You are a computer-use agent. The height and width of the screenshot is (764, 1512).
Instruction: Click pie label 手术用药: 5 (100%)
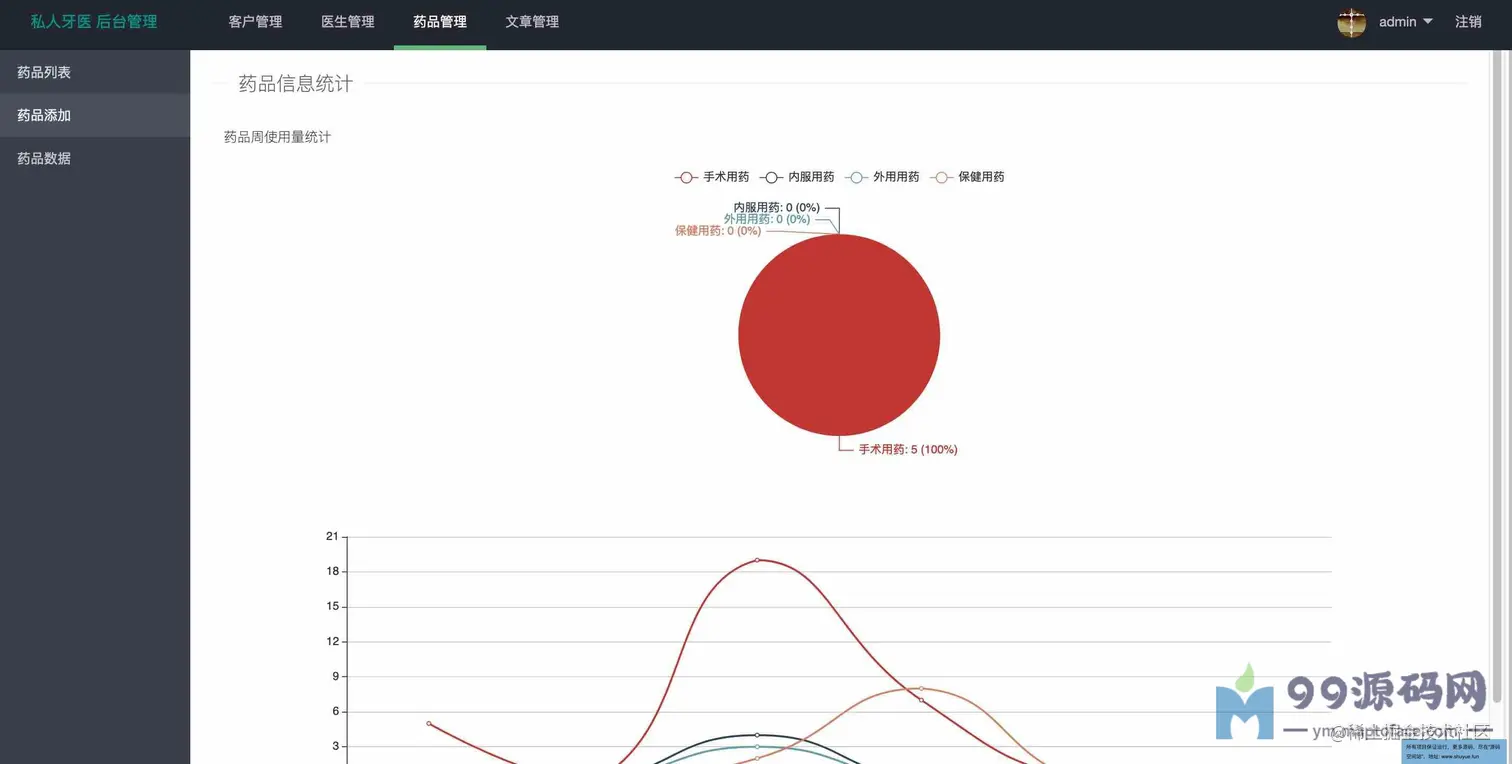908,450
